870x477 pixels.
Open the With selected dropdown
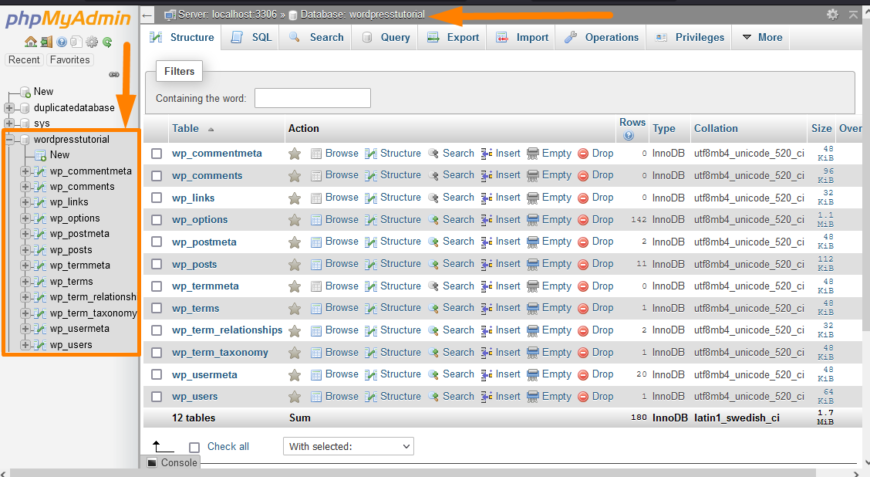(x=348, y=446)
